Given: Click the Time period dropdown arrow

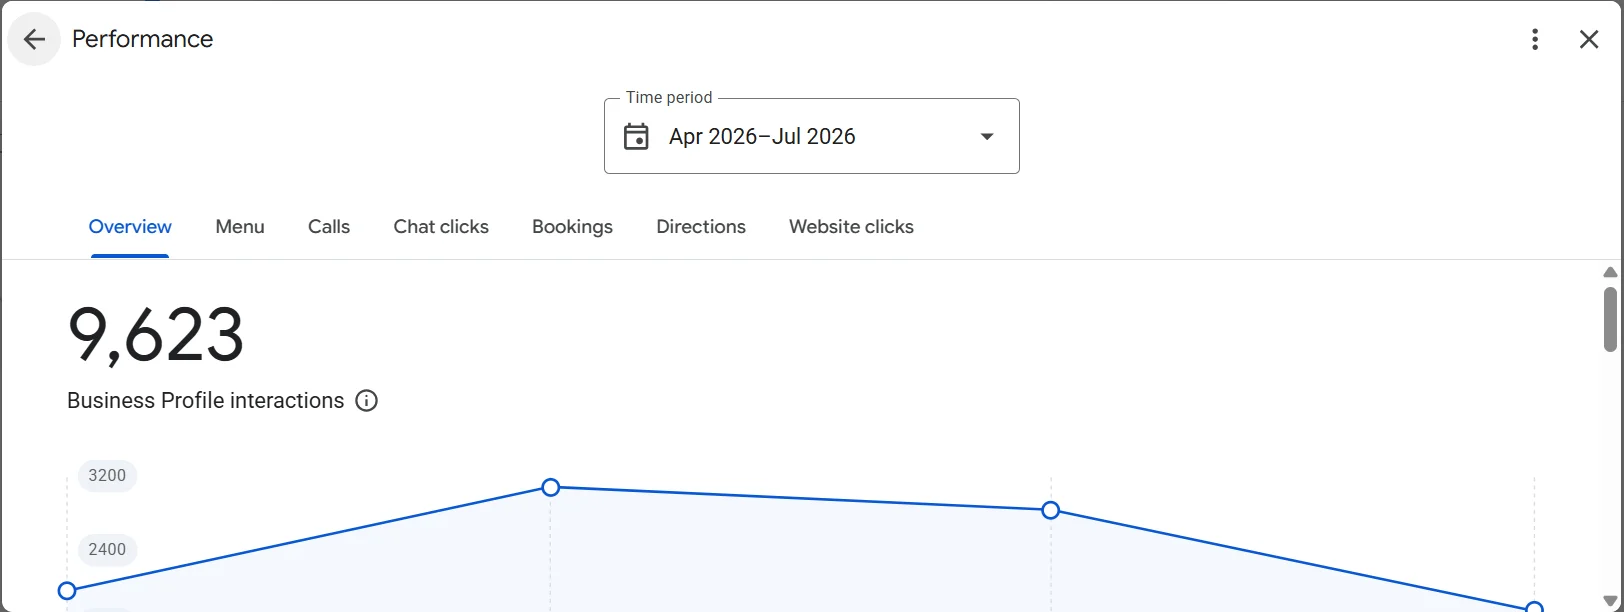Looking at the screenshot, I should [x=987, y=136].
